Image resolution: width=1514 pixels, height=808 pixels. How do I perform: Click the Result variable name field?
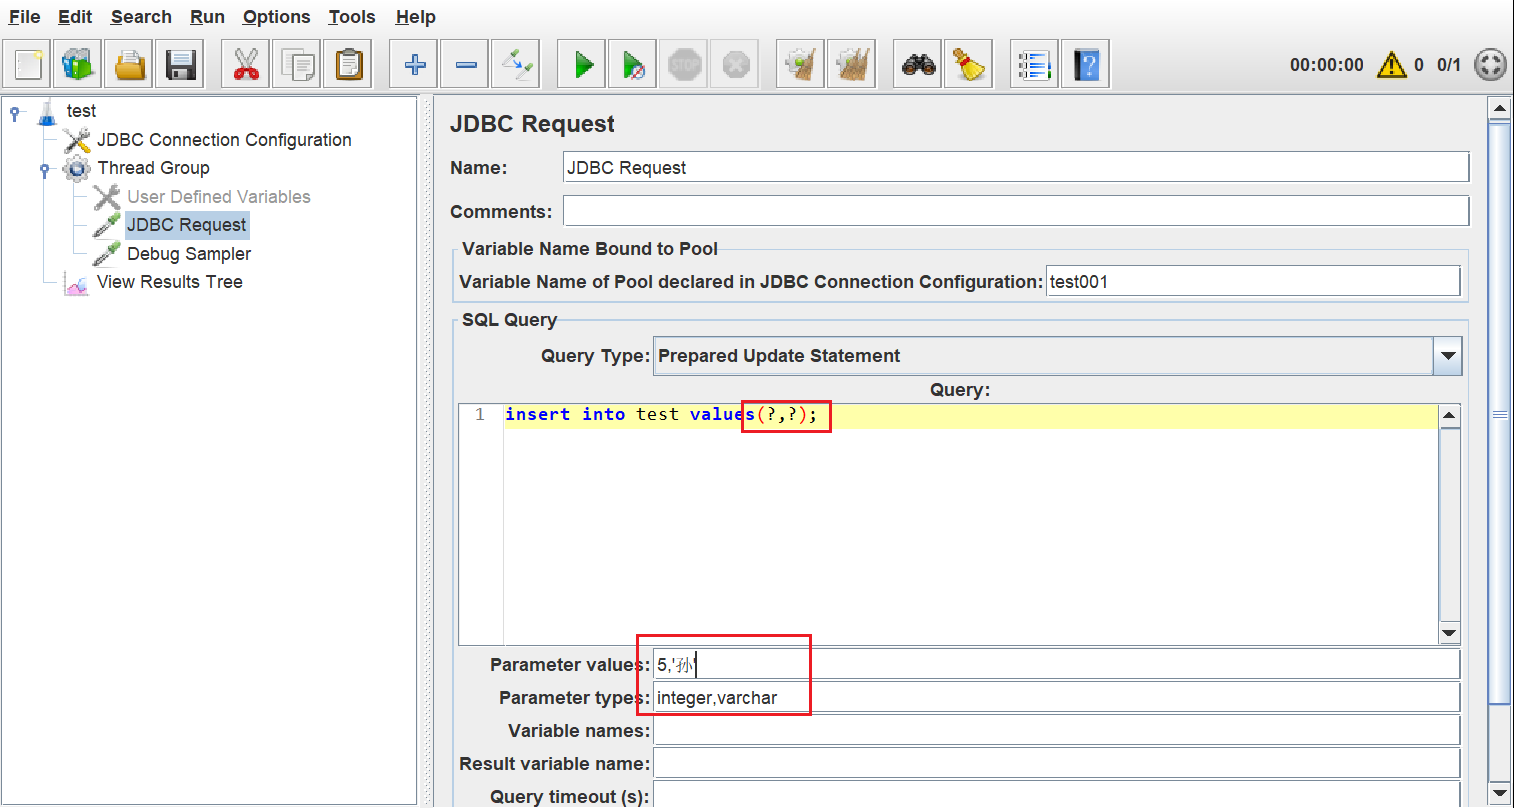1056,763
